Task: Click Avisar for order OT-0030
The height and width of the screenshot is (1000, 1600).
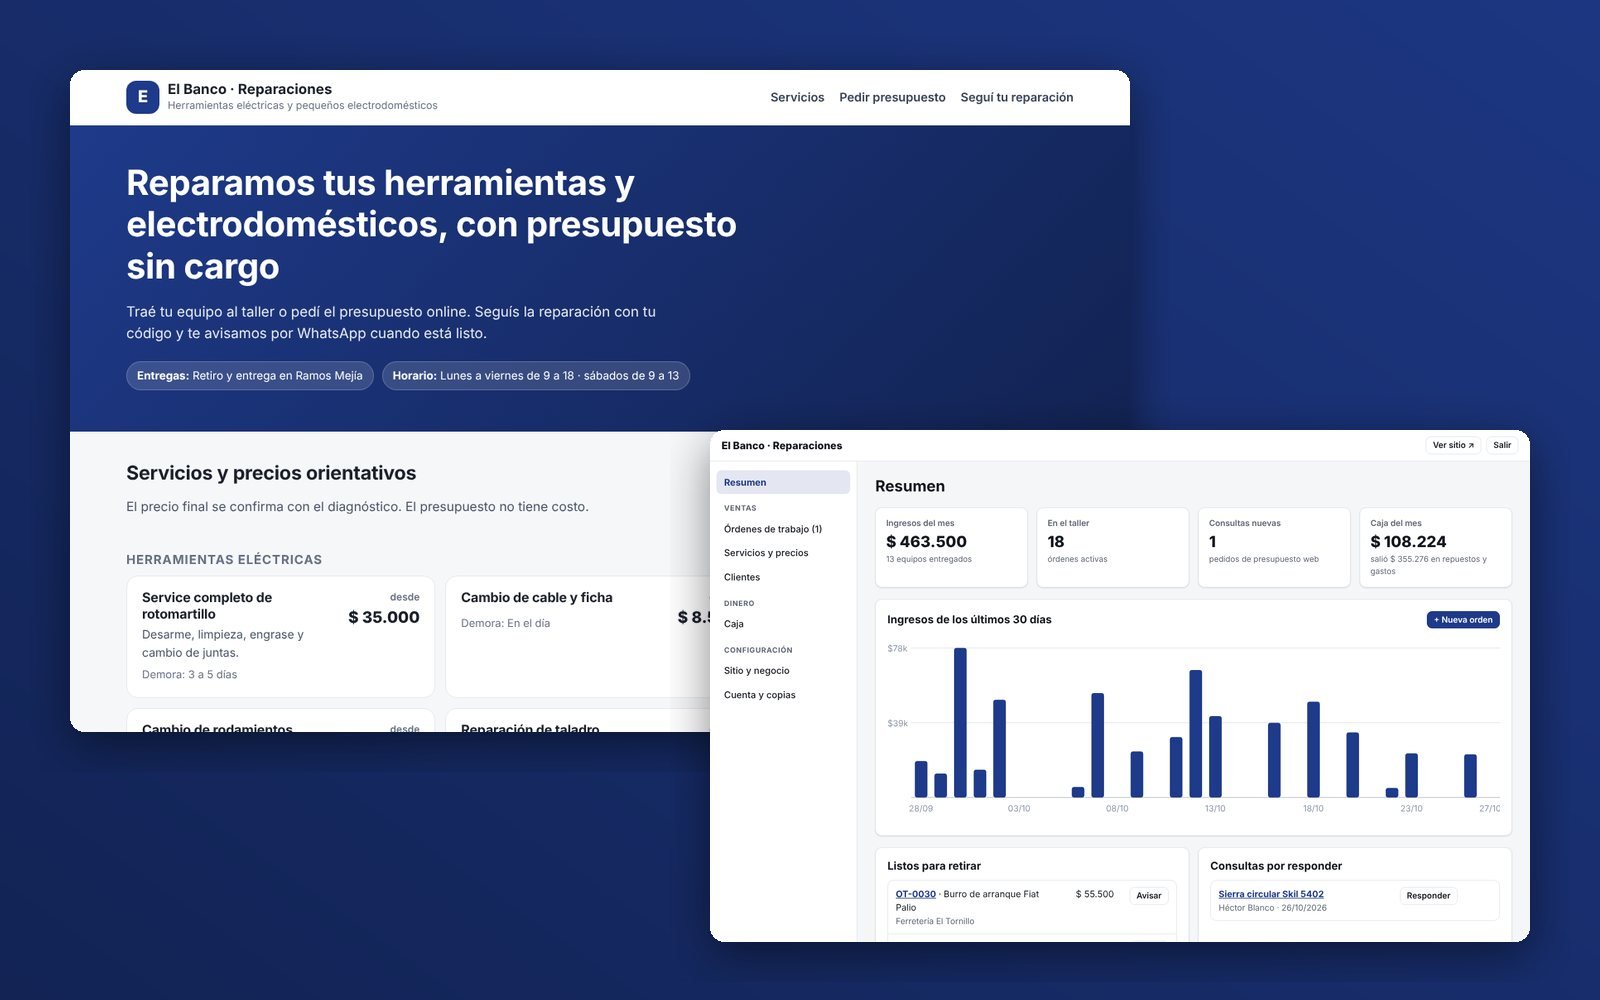Action: click(1149, 896)
